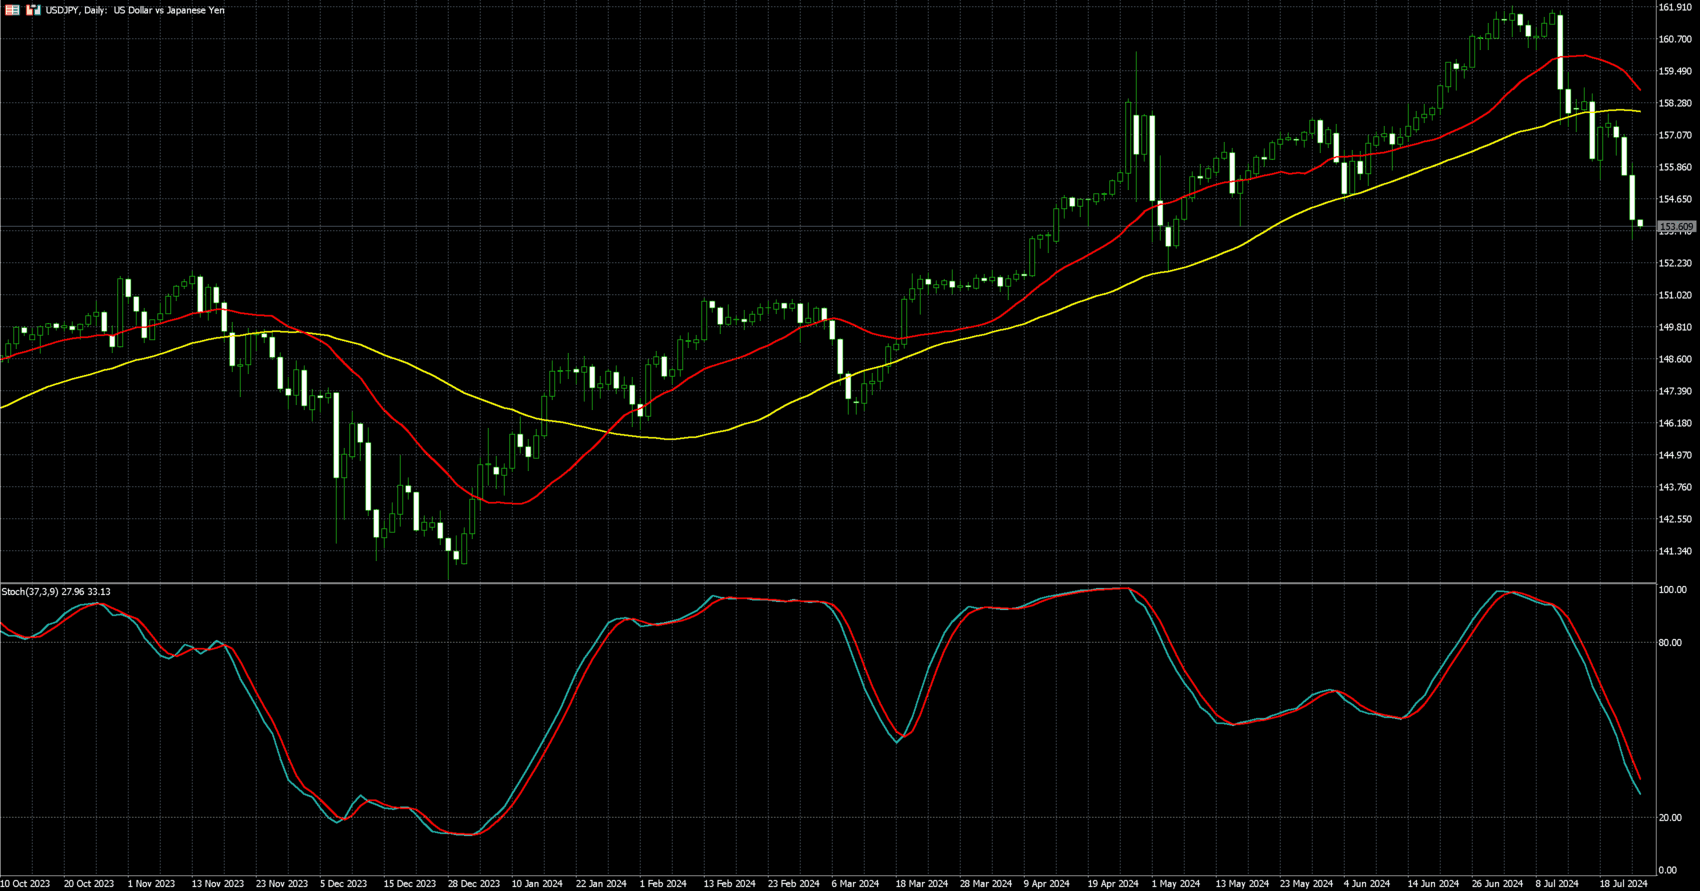Click the 100.00 stochastic scale label
Viewport: 1700px width, 891px height.
1672,590
